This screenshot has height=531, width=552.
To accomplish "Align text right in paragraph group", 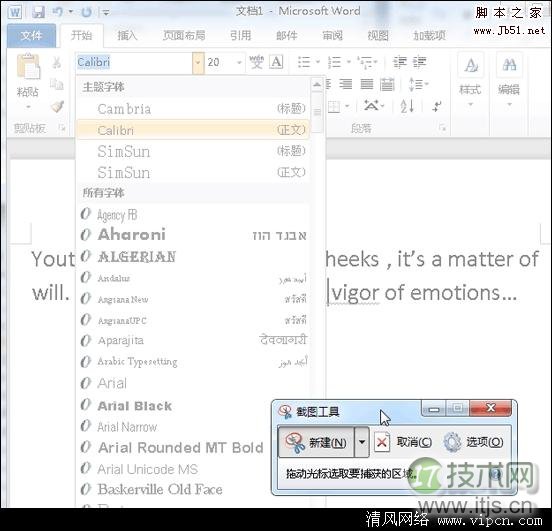I will (x=346, y=84).
